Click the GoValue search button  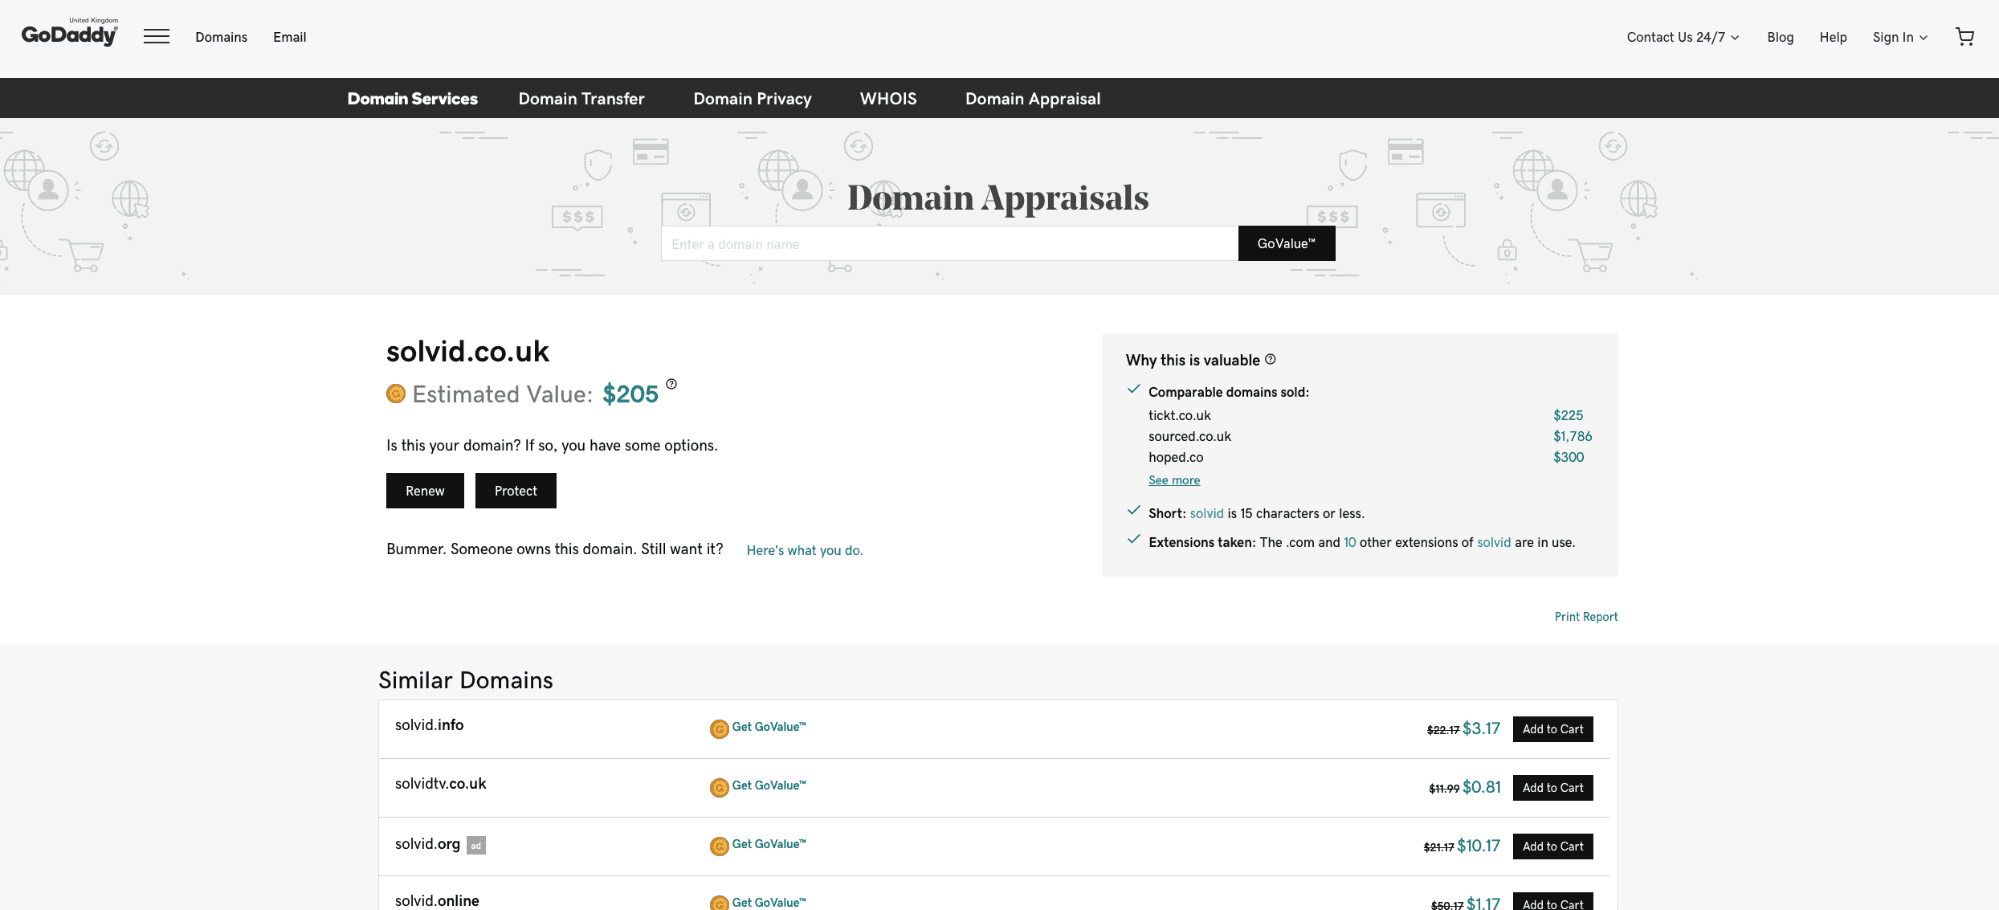(x=1286, y=243)
